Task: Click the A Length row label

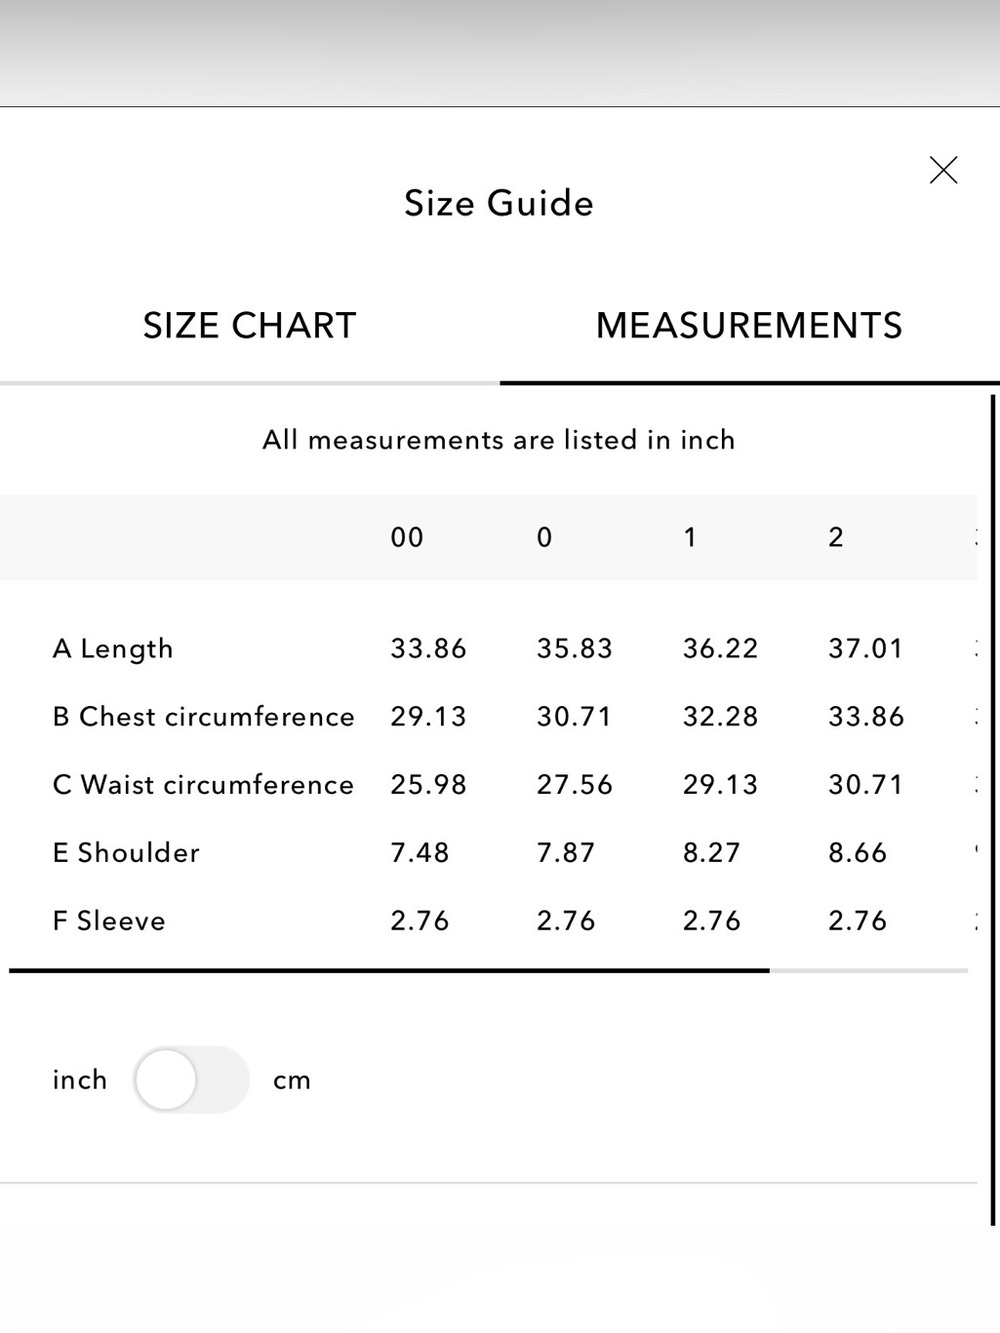Action: (x=113, y=649)
